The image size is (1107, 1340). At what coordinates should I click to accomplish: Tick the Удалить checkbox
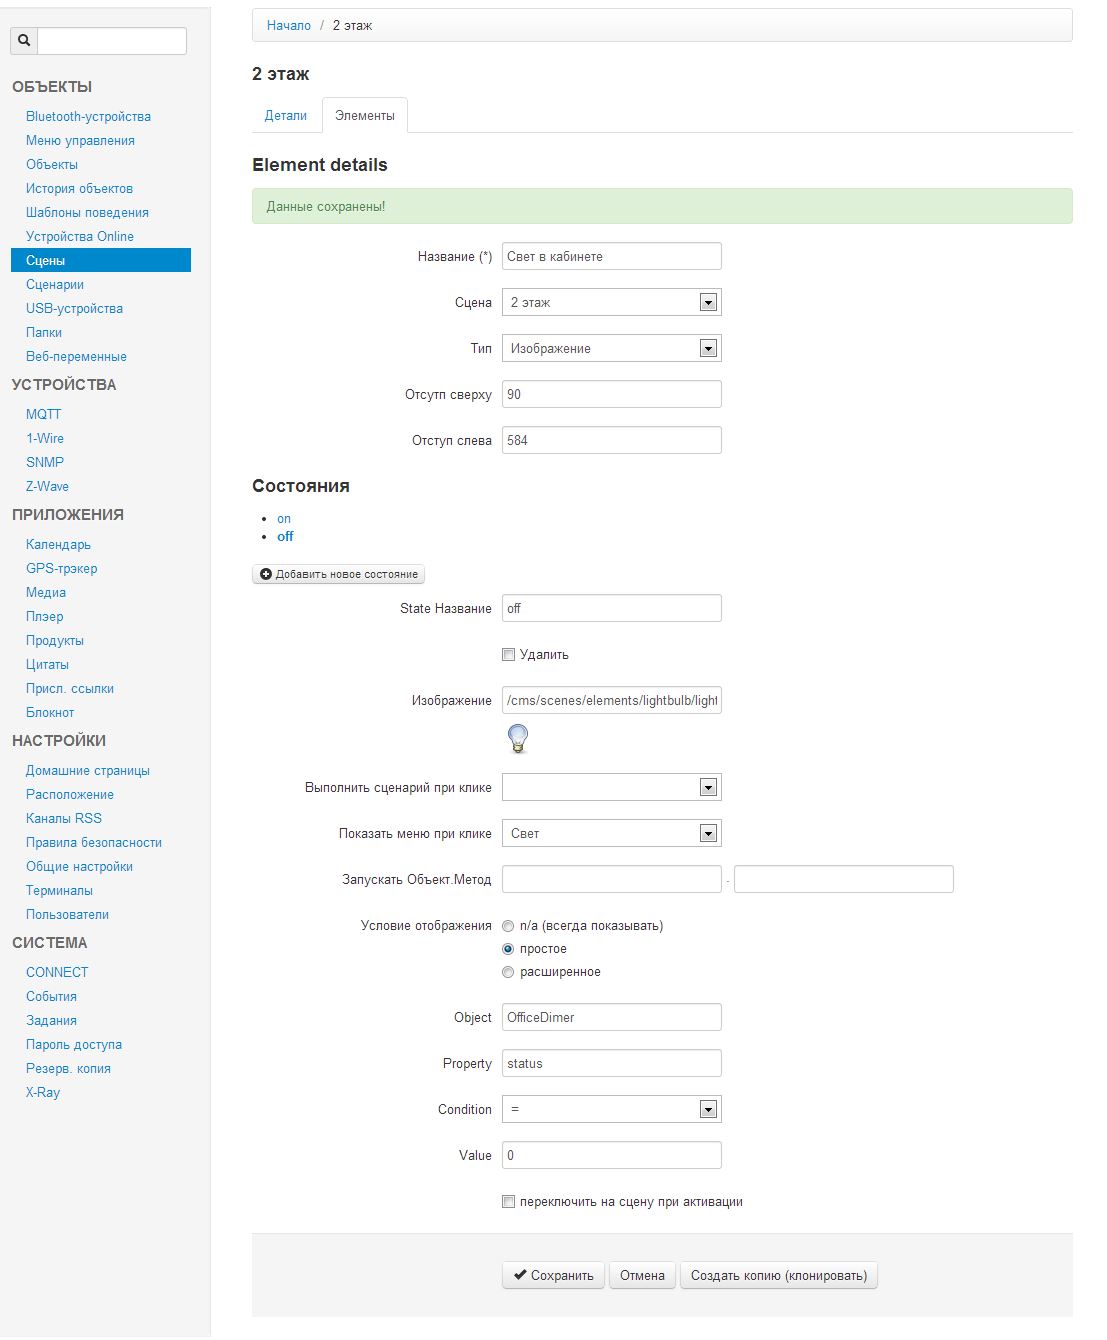(x=508, y=655)
